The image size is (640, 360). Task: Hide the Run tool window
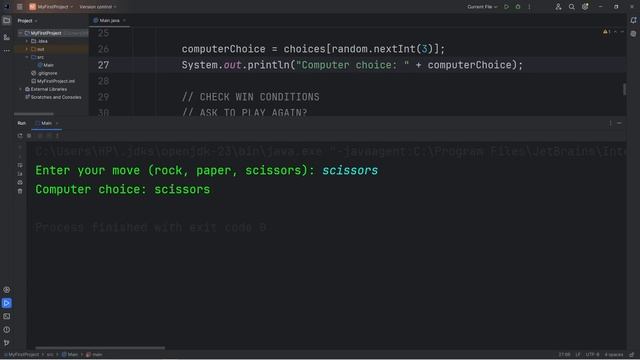(619, 123)
